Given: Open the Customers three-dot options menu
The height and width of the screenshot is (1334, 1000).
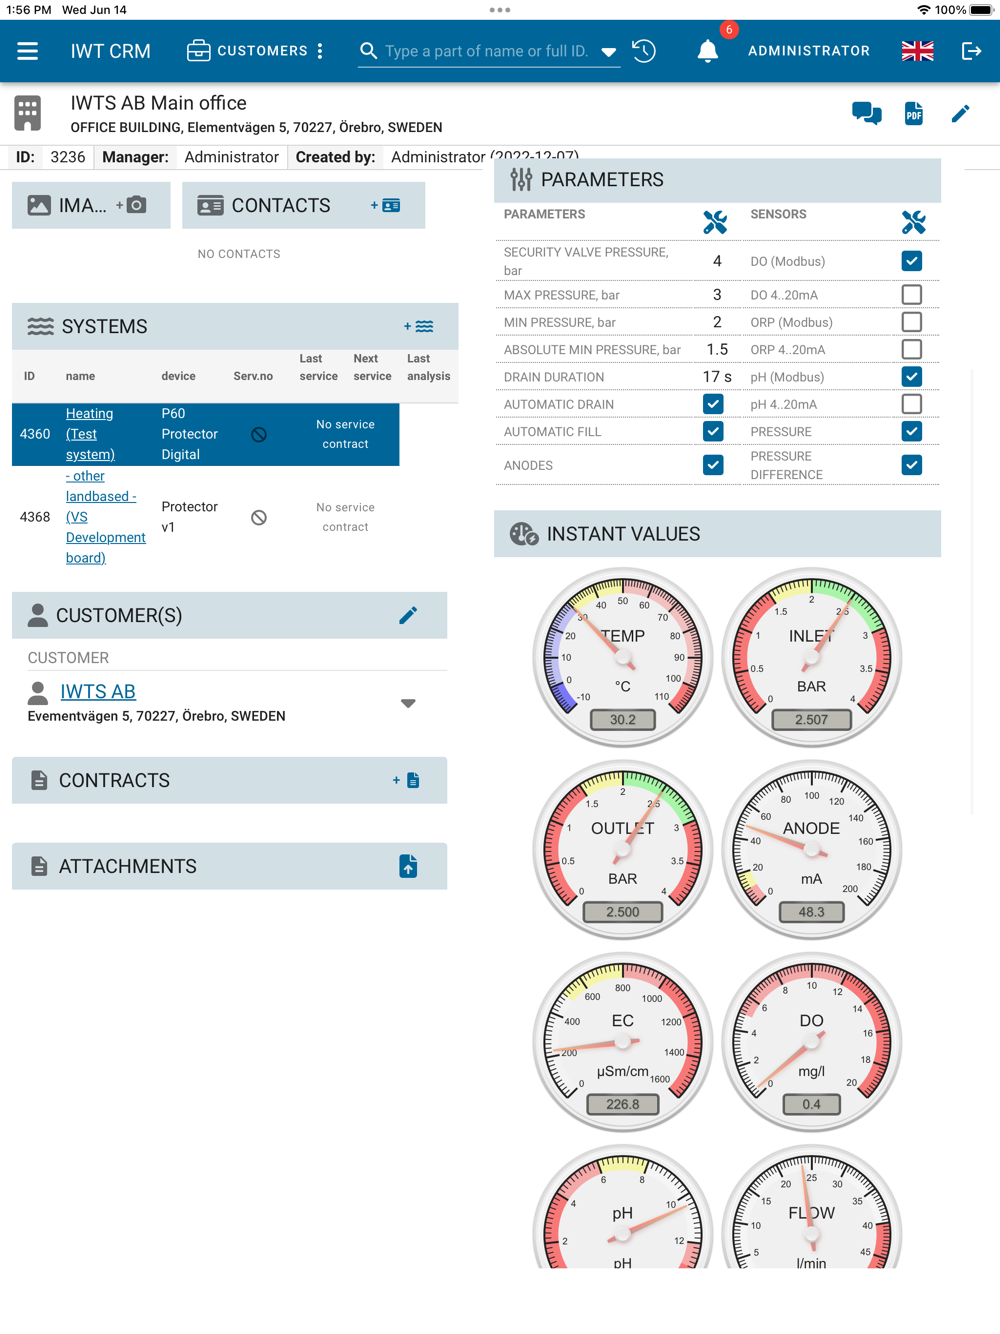Looking at the screenshot, I should coord(320,51).
